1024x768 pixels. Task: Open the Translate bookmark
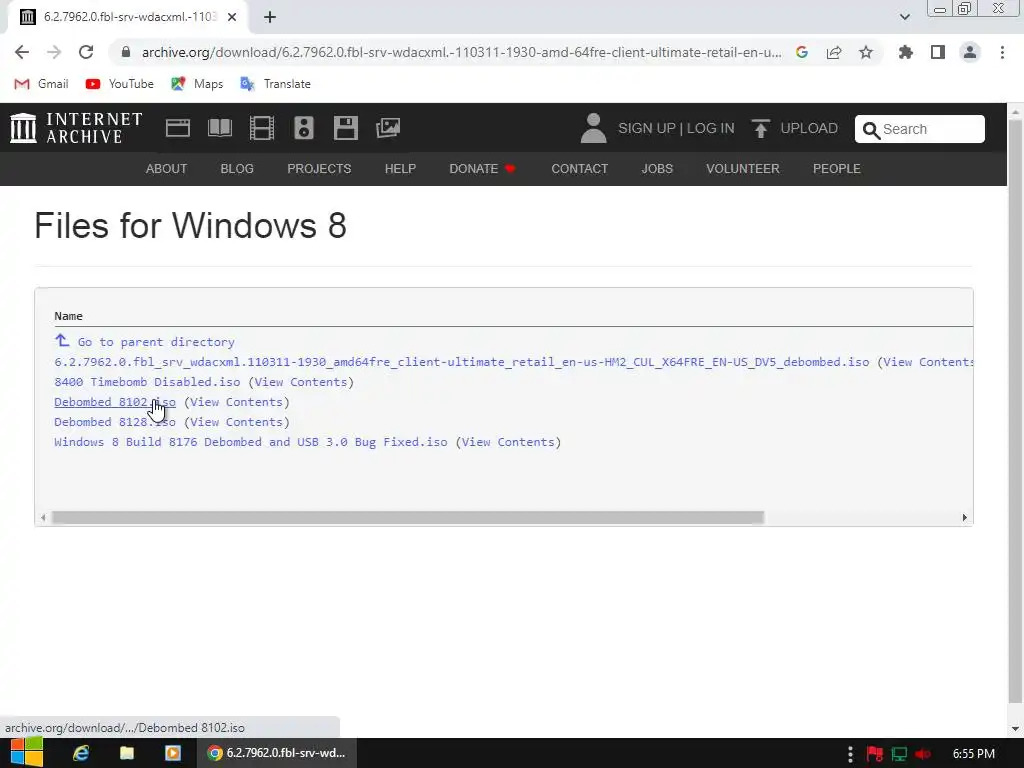[x=276, y=84]
